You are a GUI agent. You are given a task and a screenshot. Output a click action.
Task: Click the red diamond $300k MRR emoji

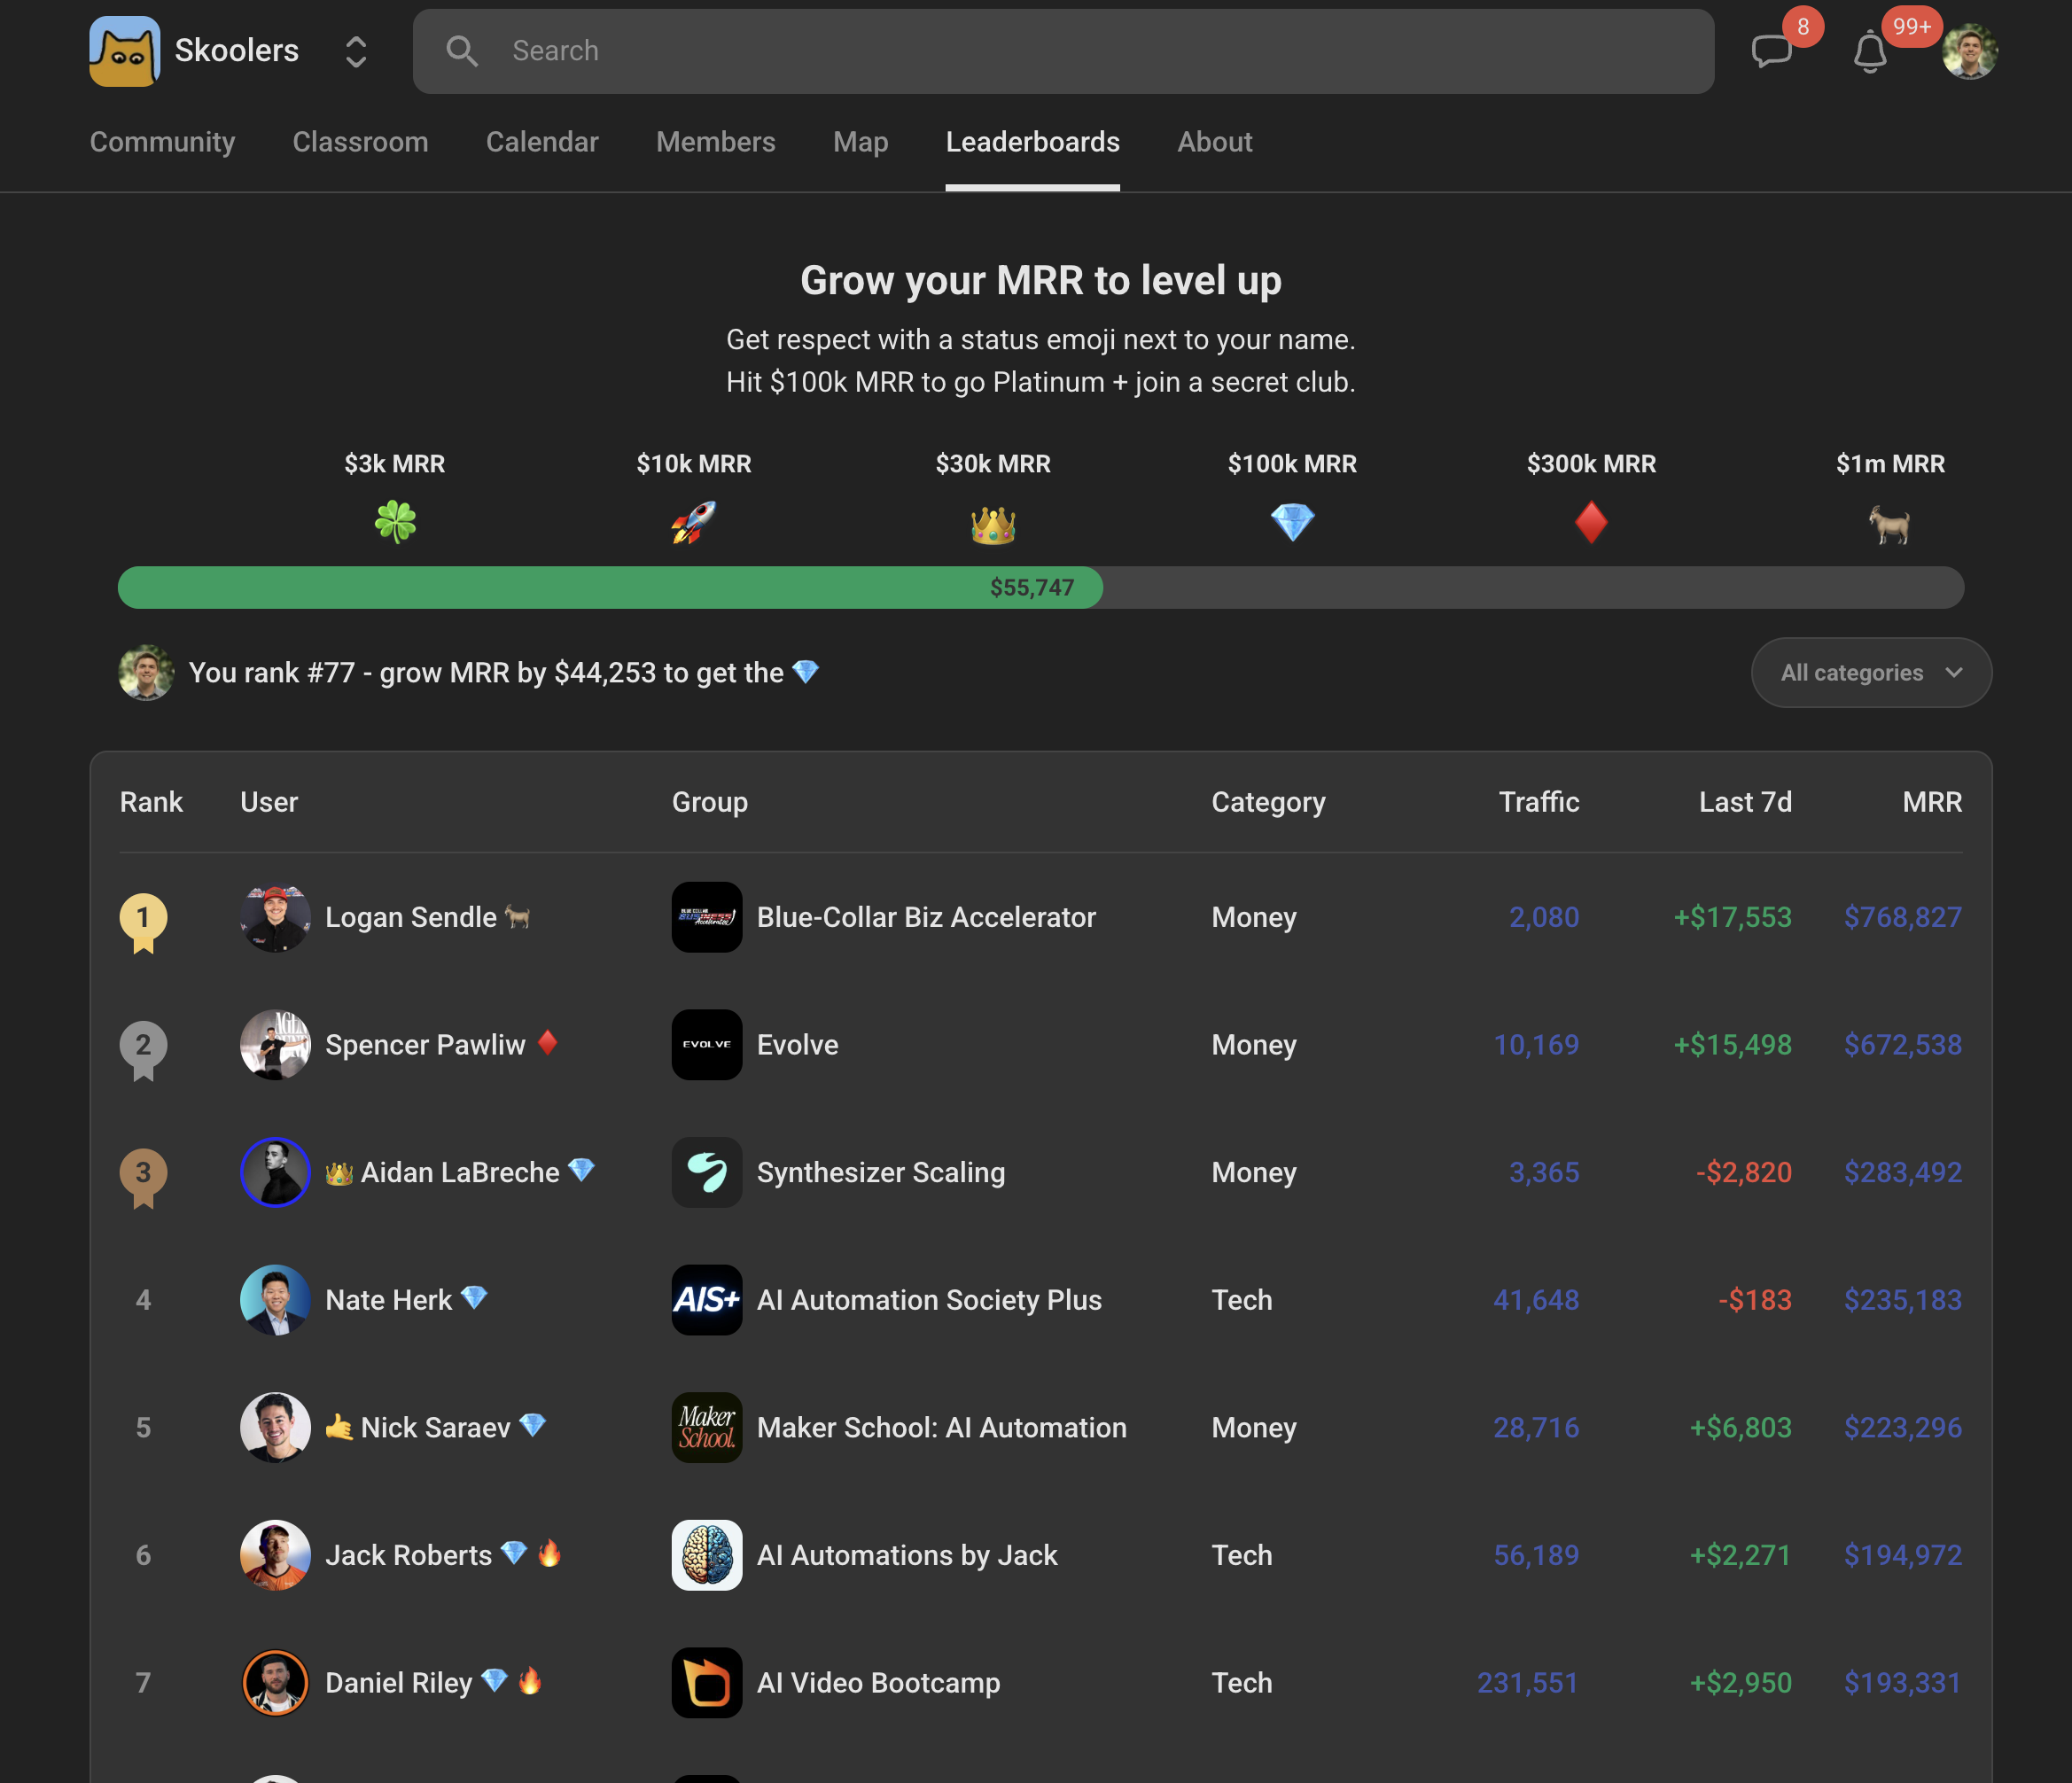point(1591,522)
